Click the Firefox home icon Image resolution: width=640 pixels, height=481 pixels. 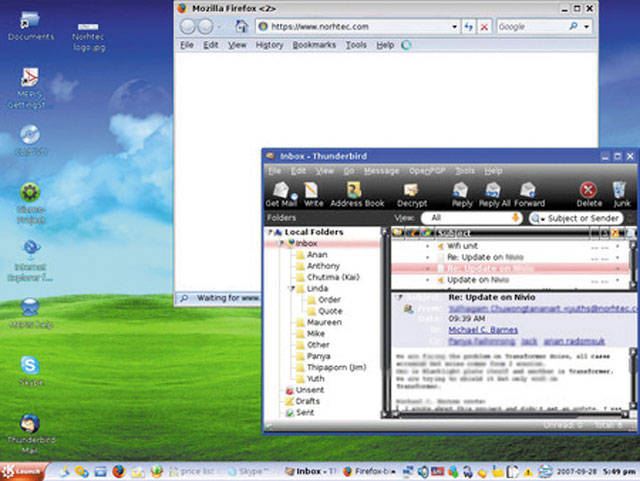(x=242, y=27)
